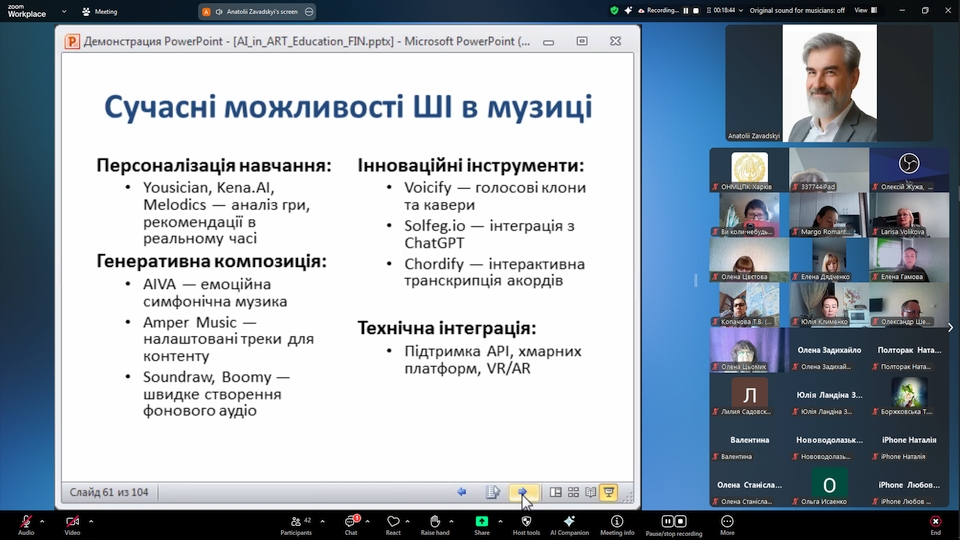Select Anatolii Zavadskyi's screen tab
This screenshot has height=540, width=960.
(257, 11)
